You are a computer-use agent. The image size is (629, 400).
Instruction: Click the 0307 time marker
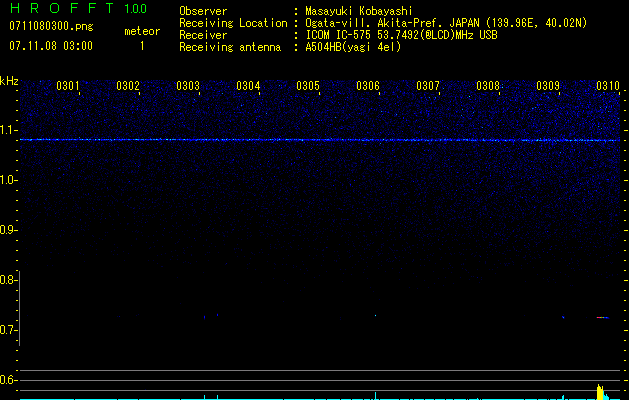click(428, 86)
